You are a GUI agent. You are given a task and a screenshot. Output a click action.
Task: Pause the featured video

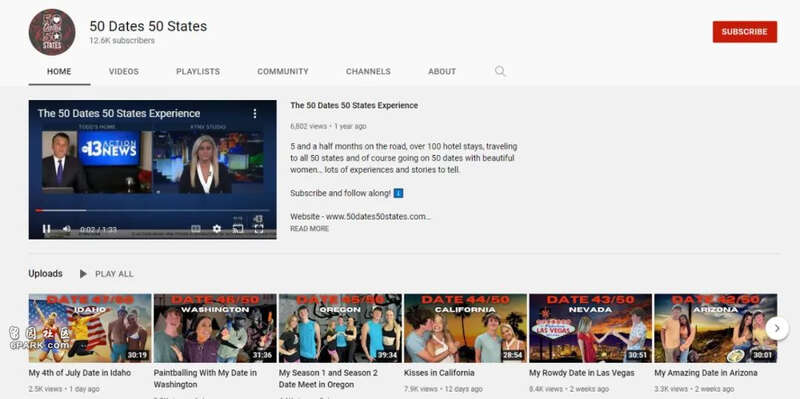pos(46,229)
